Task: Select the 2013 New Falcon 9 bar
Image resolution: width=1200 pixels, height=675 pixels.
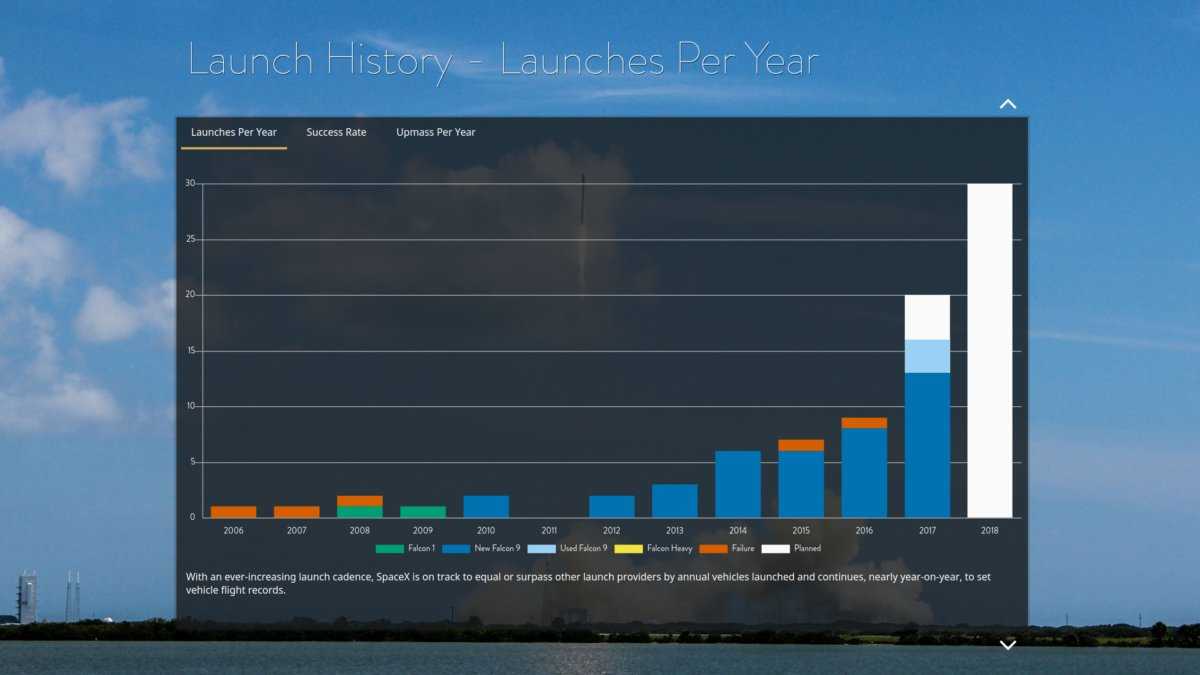Action: click(x=675, y=501)
